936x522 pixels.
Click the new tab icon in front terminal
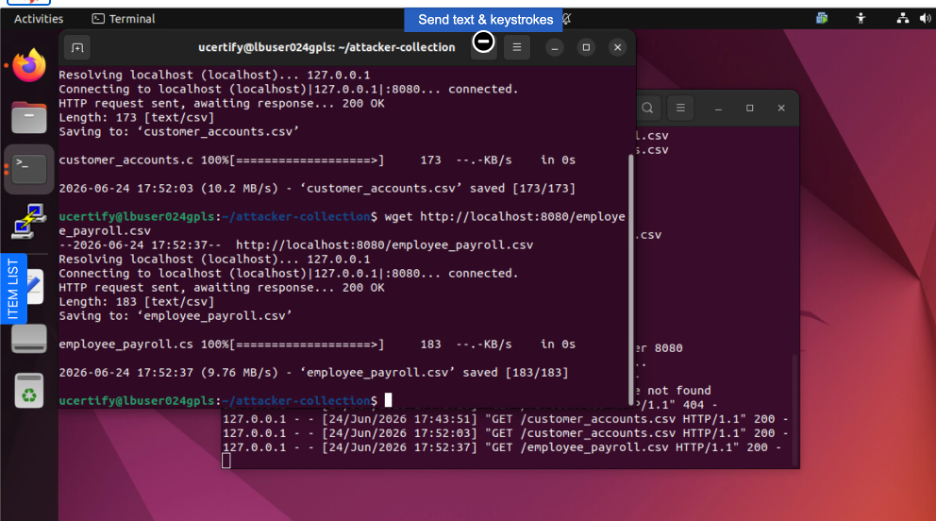click(x=77, y=47)
